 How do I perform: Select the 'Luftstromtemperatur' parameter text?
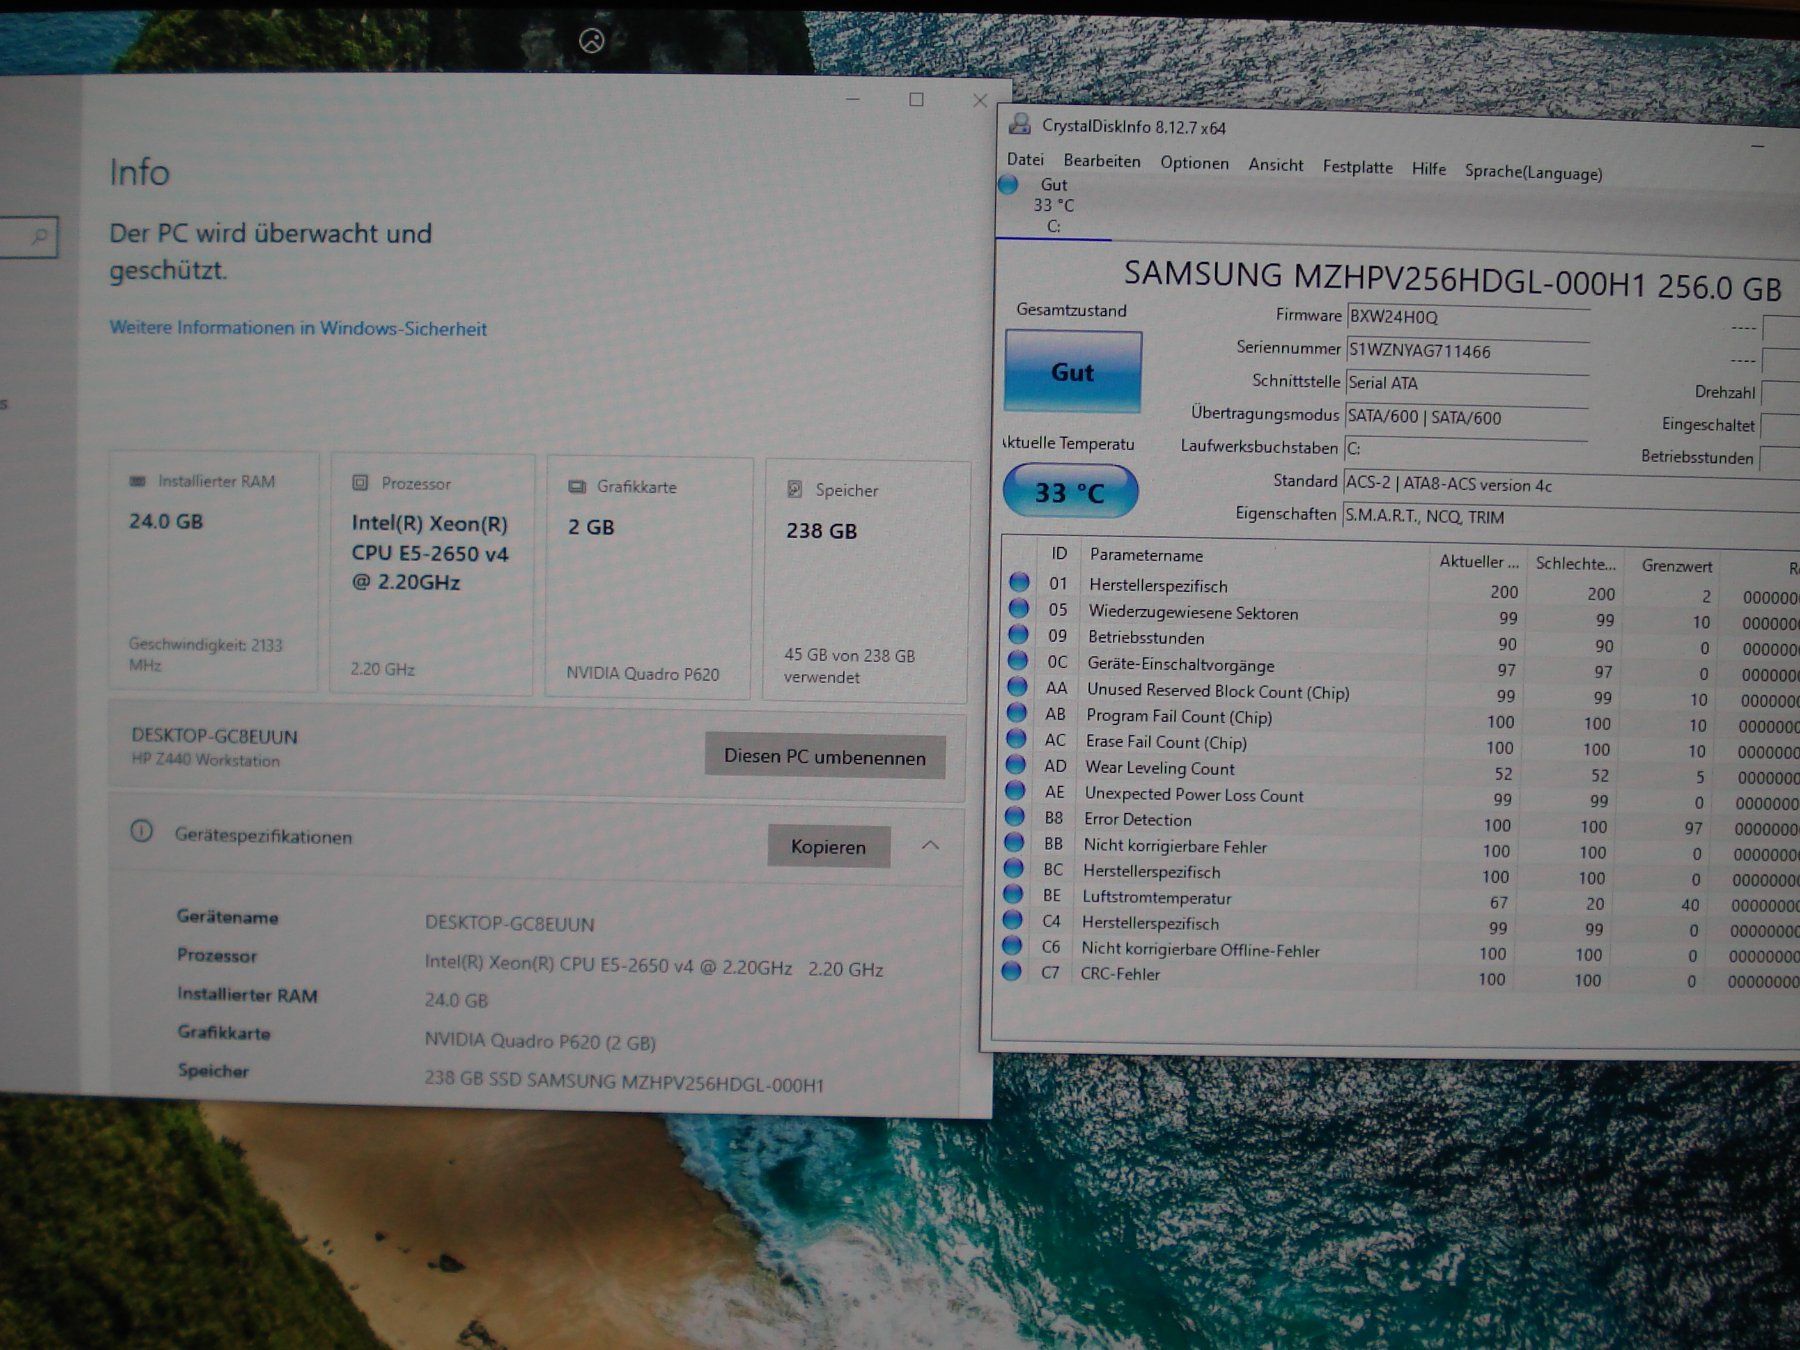click(x=1156, y=898)
